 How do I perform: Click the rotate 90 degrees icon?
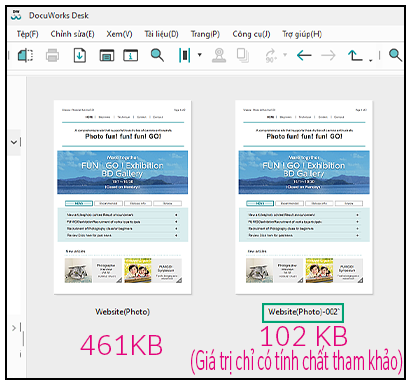click(271, 55)
